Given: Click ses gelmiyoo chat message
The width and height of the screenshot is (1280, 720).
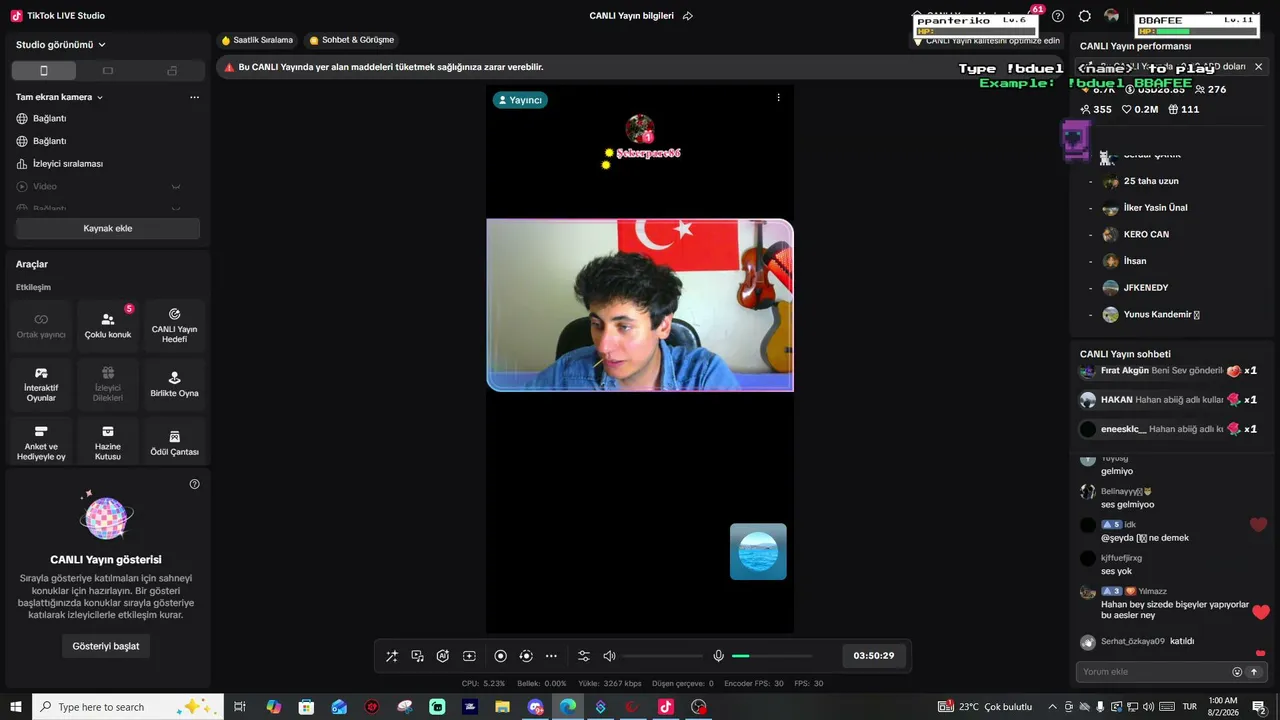Looking at the screenshot, I should (1128, 505).
